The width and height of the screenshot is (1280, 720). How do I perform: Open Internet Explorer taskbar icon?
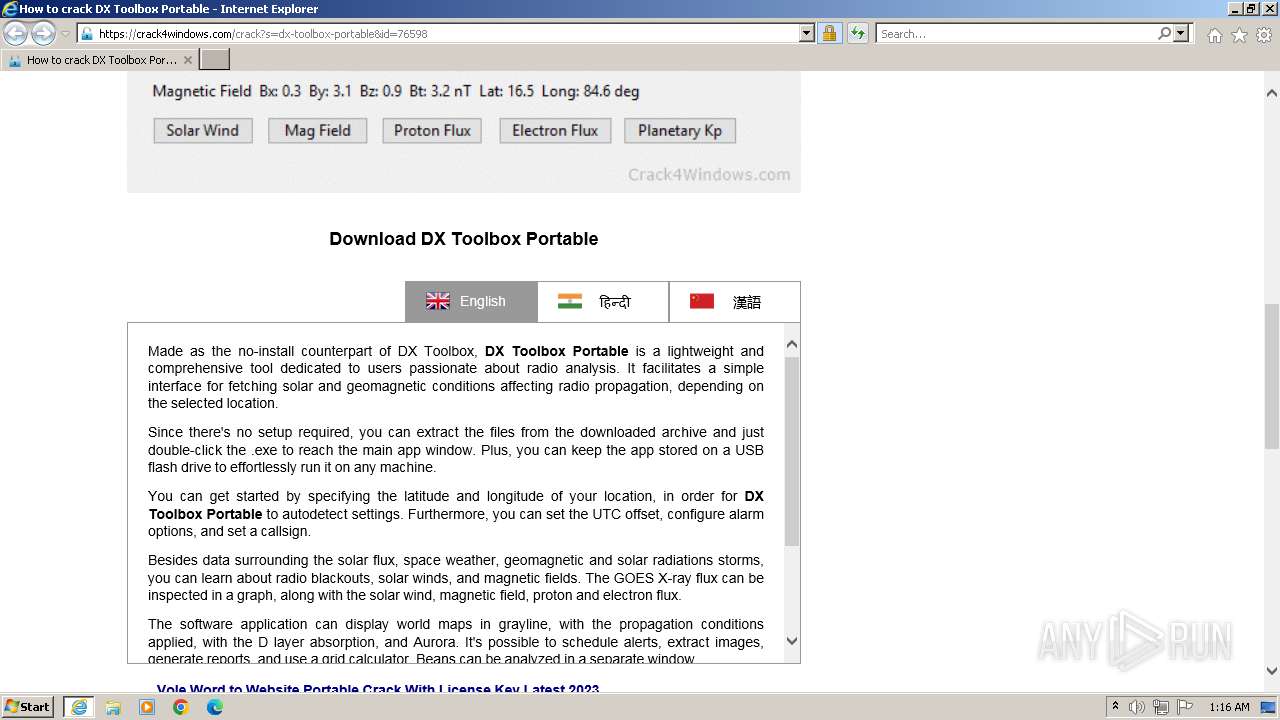[78, 707]
